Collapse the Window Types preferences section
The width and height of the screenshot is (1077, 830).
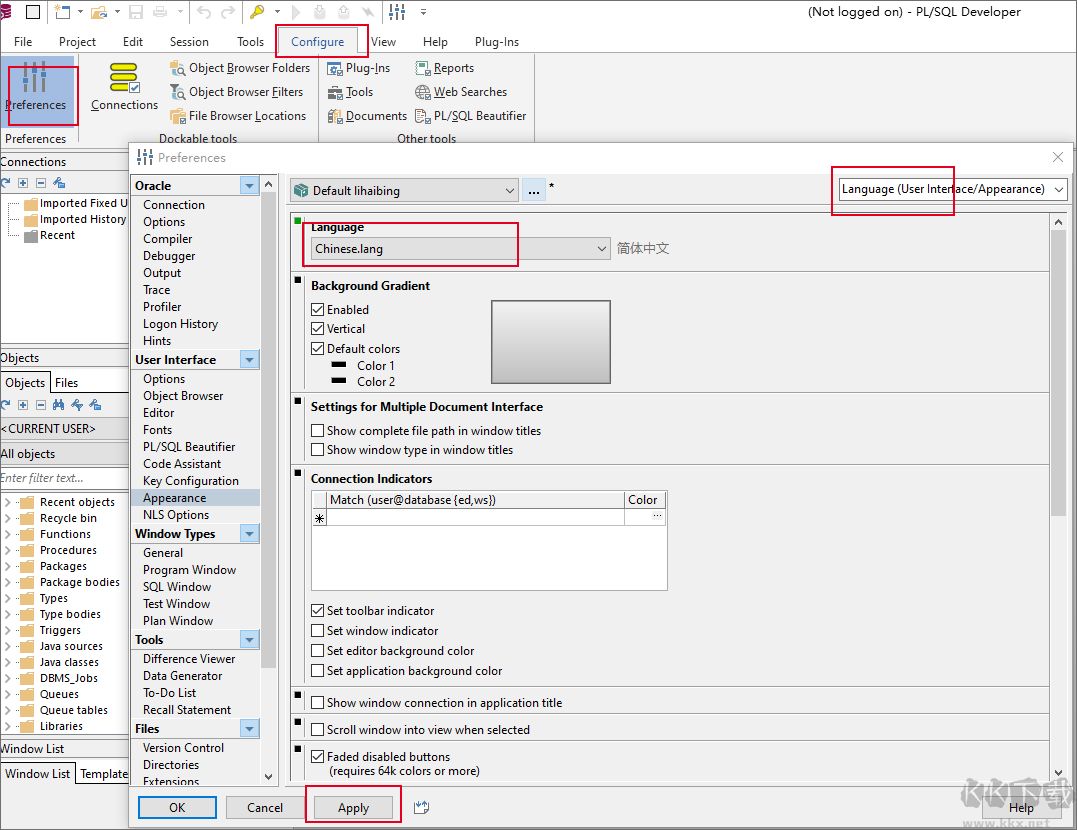pos(250,533)
